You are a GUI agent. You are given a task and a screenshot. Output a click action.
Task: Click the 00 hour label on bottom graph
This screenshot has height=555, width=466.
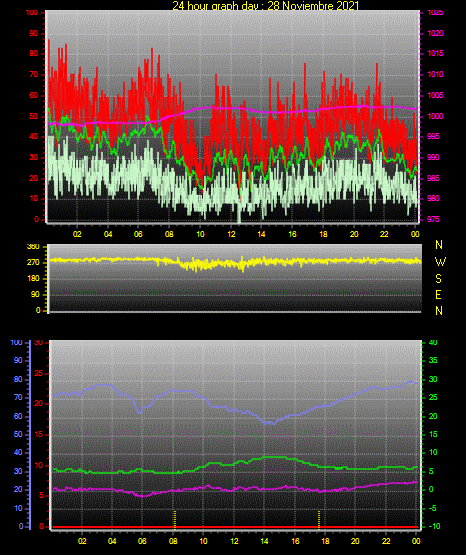(416, 541)
